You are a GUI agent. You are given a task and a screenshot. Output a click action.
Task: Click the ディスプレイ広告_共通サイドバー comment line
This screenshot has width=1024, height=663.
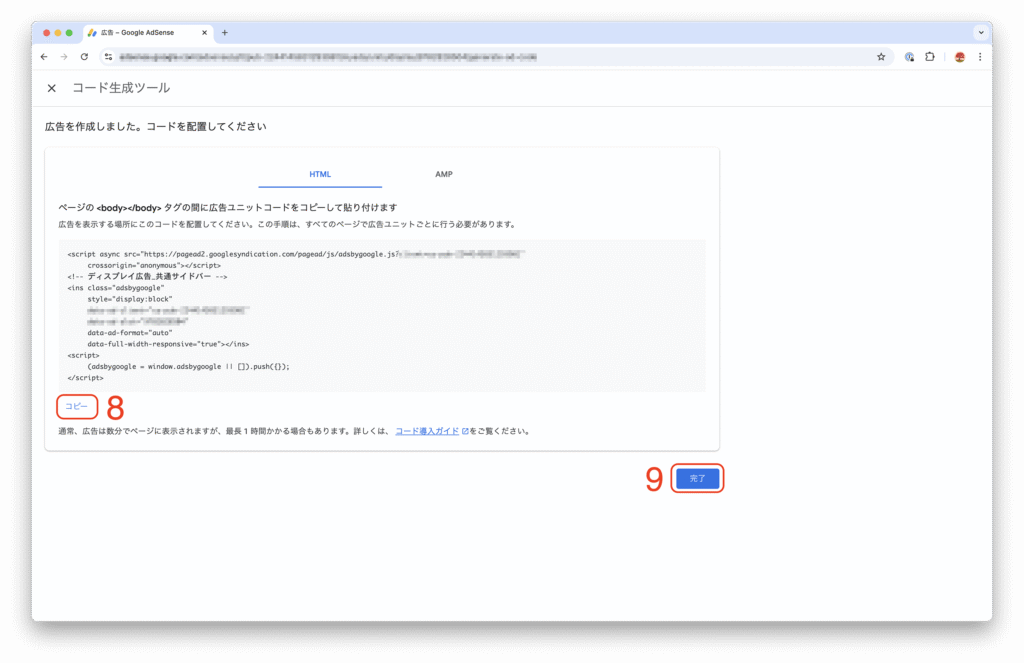coord(148,276)
